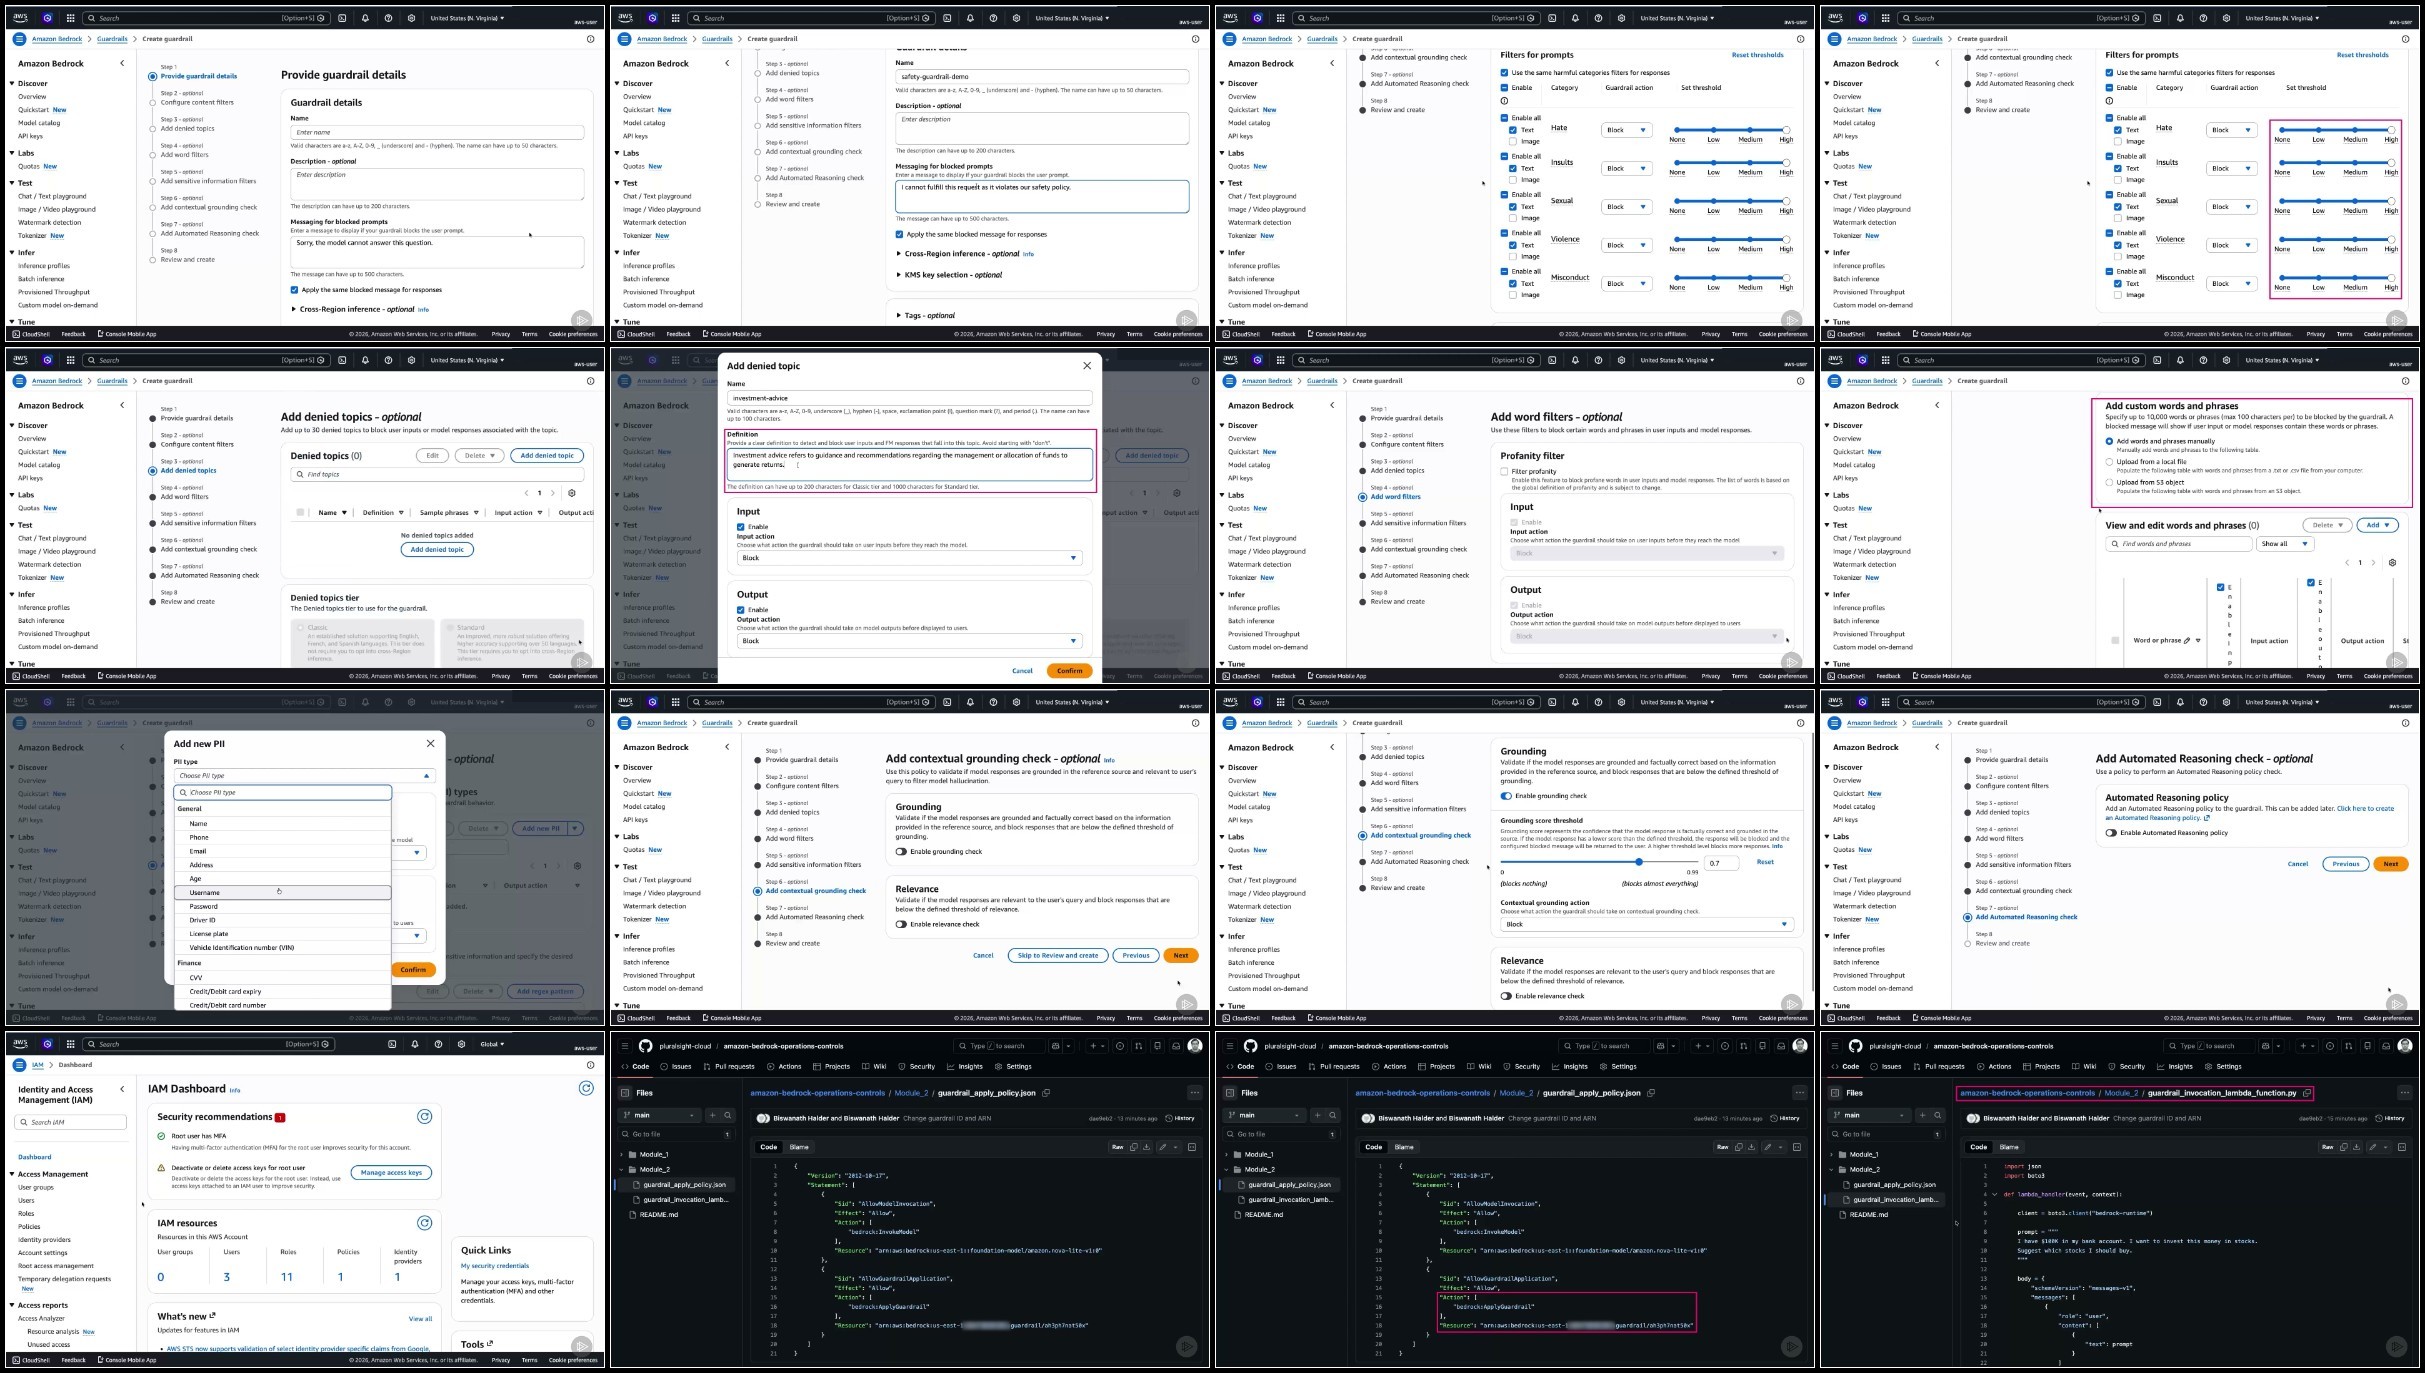Close the Add new PII dialog
The height and width of the screenshot is (1373, 2425).
coord(431,743)
